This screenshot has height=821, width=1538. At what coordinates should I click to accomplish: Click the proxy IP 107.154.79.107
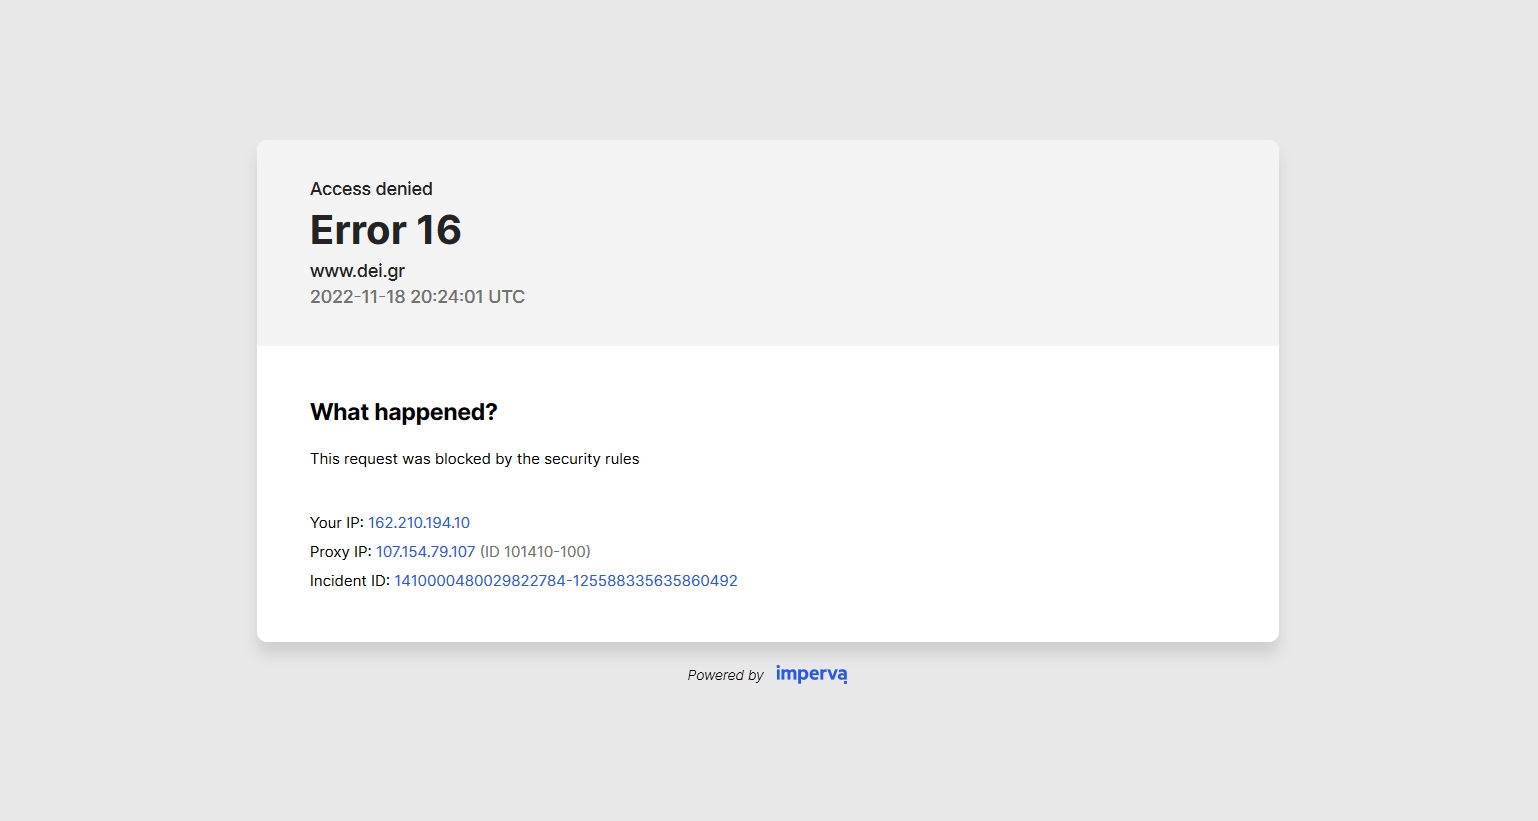point(425,552)
